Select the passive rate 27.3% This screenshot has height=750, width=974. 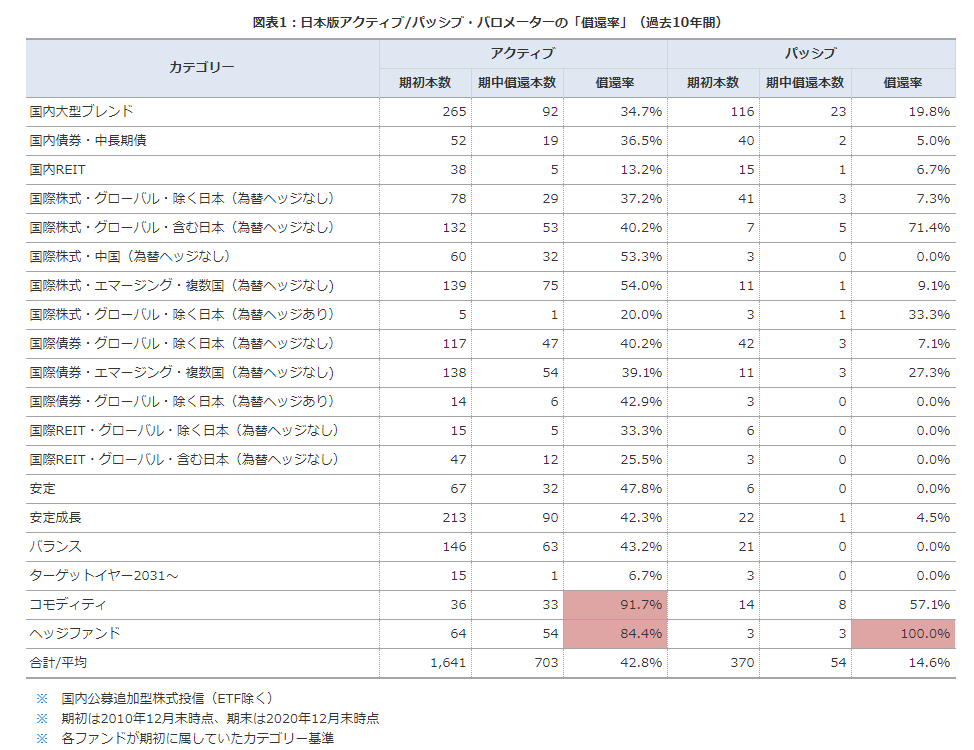(x=929, y=373)
